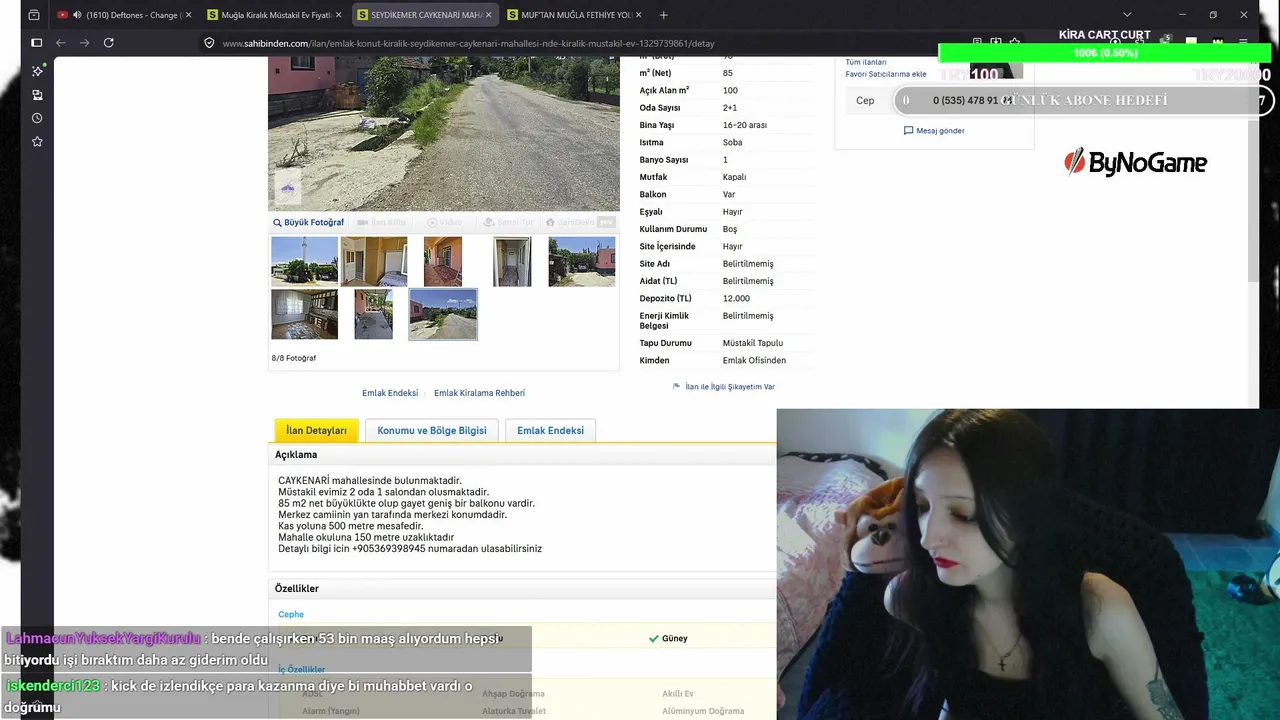Report listing via İlan ile İlgili Şikayetim Var
Viewport: 1280px width, 720px height.
tap(730, 387)
